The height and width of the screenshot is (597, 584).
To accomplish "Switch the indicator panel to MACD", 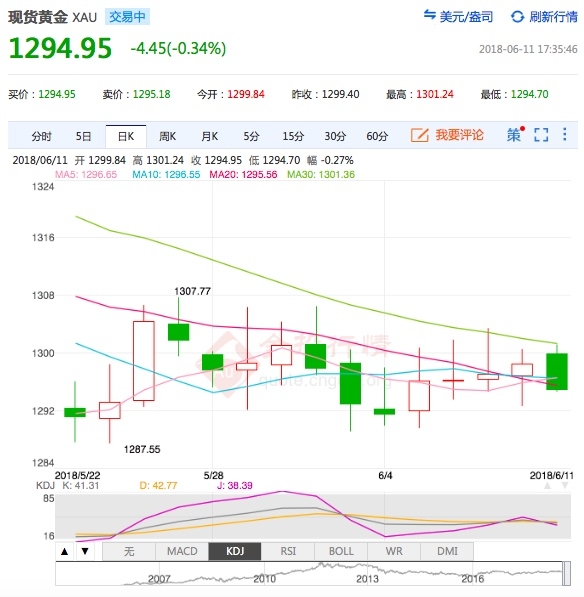I will click(182, 551).
